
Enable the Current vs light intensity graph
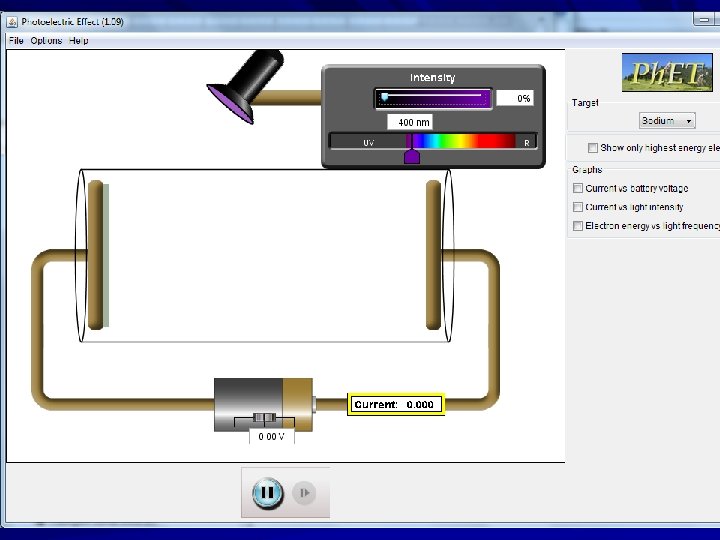coord(578,207)
